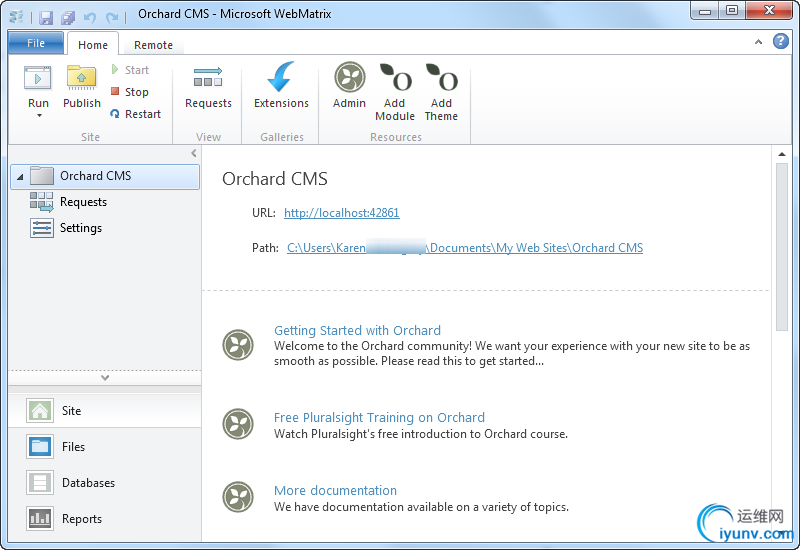Click the Save icon in title bar
The height and width of the screenshot is (550, 800).
[46, 18]
